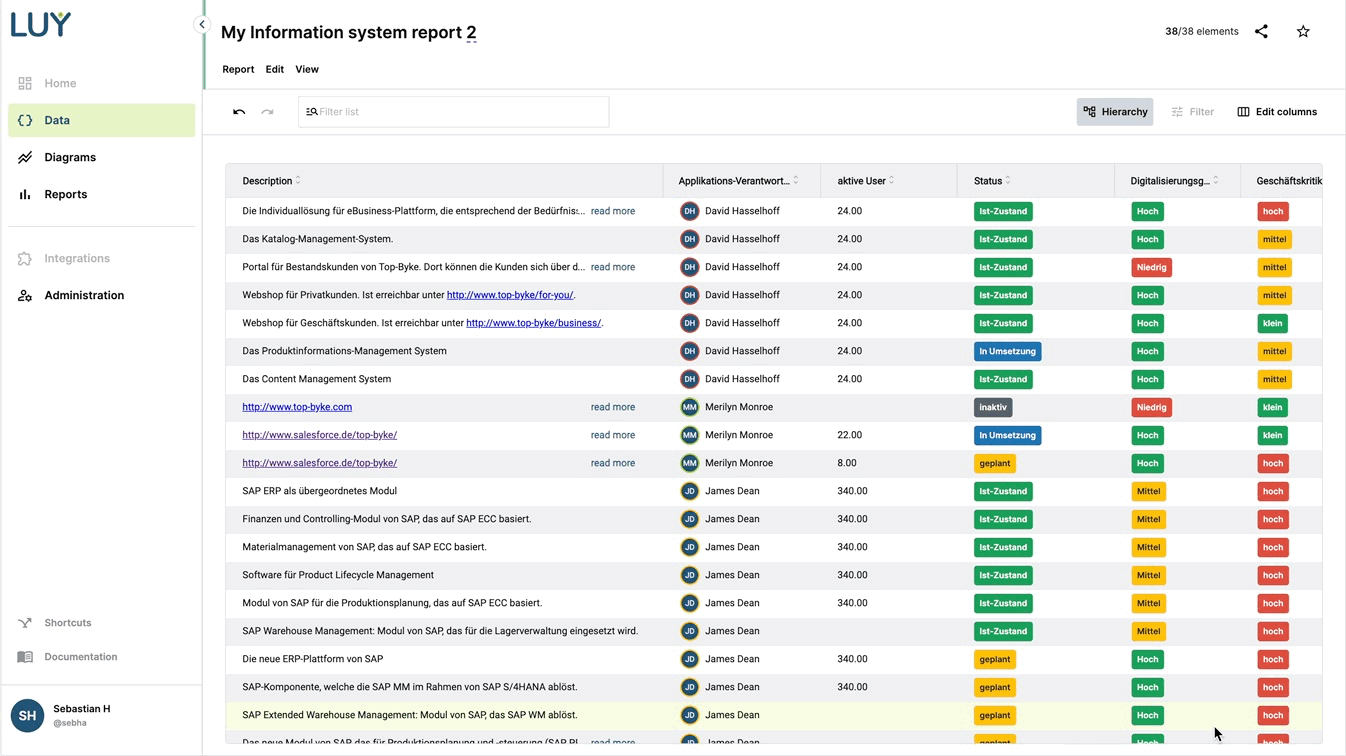Open the View menu
Screen dimensions: 1346x756
pos(306,69)
